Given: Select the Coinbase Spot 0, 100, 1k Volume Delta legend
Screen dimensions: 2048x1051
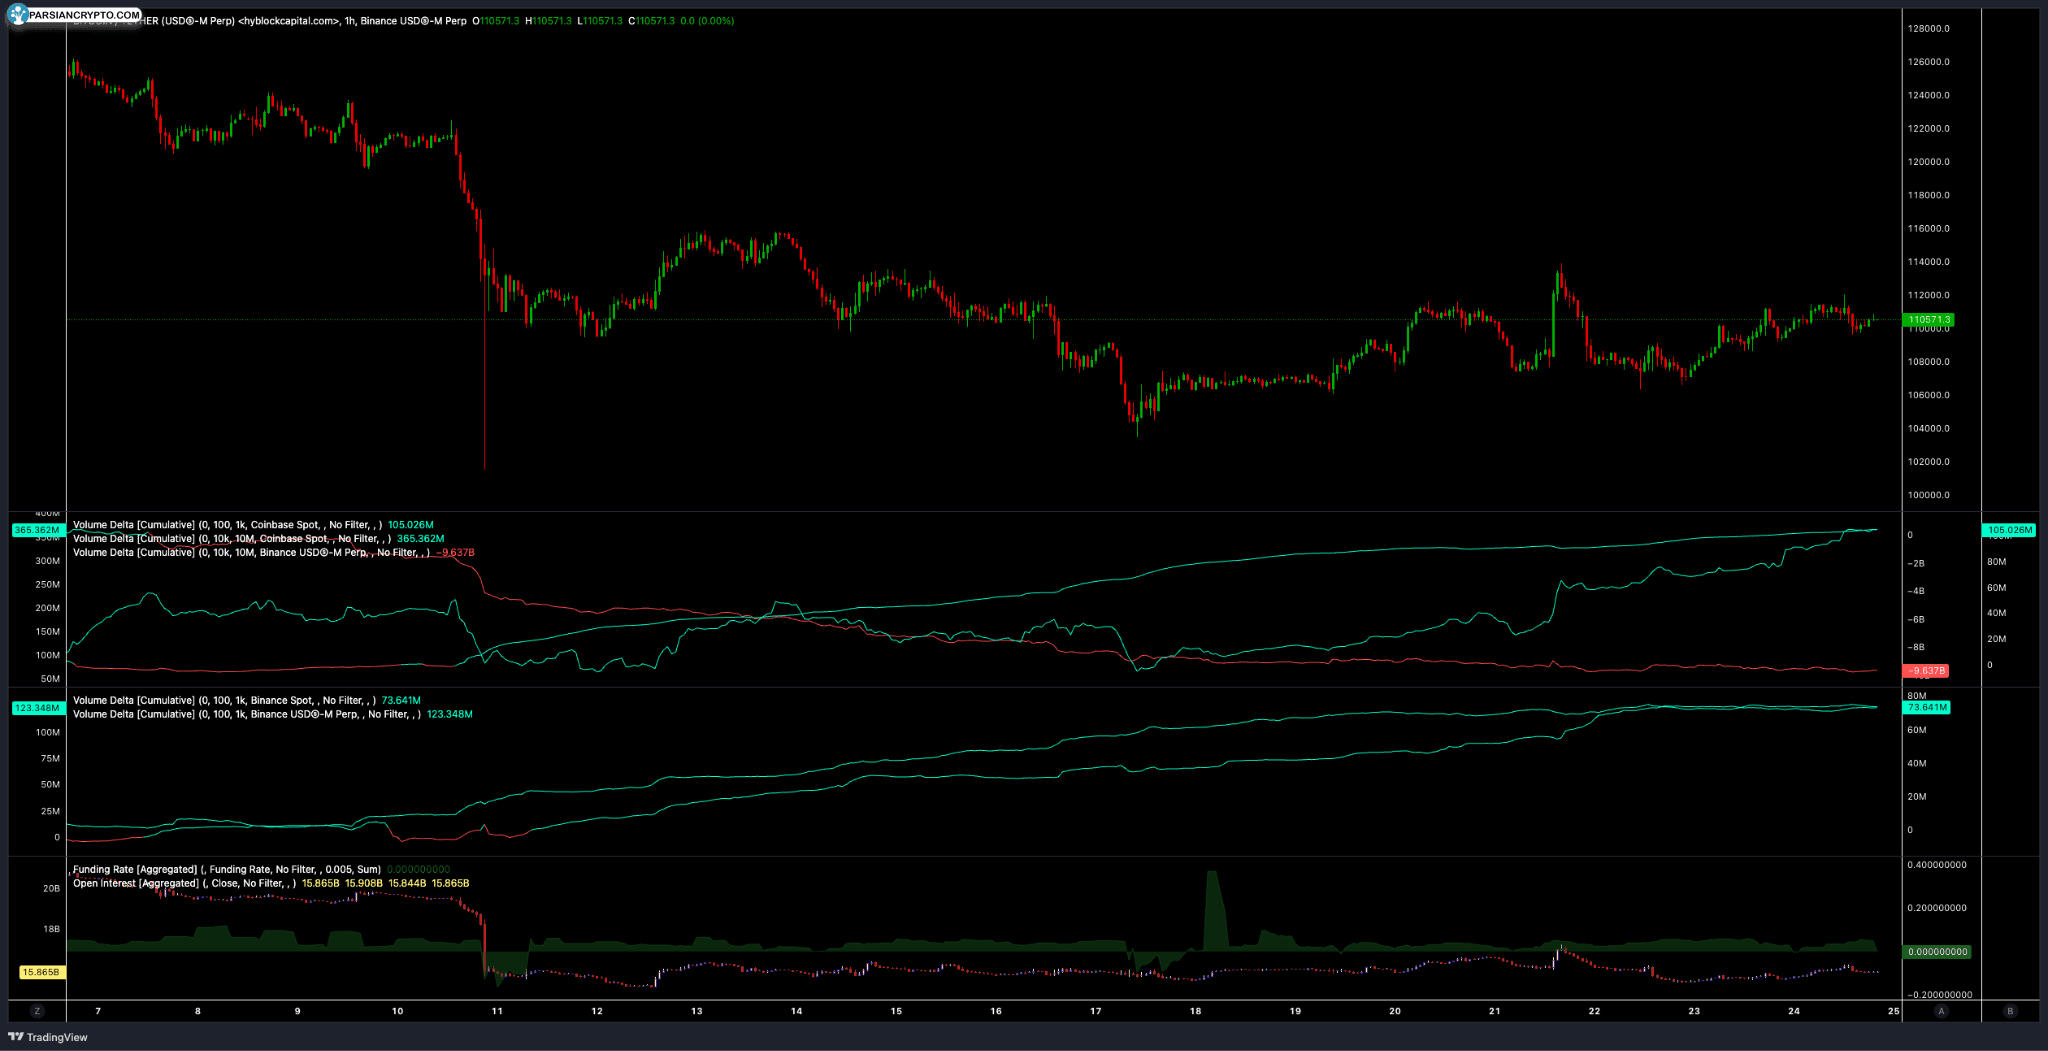Looking at the screenshot, I should 227,525.
